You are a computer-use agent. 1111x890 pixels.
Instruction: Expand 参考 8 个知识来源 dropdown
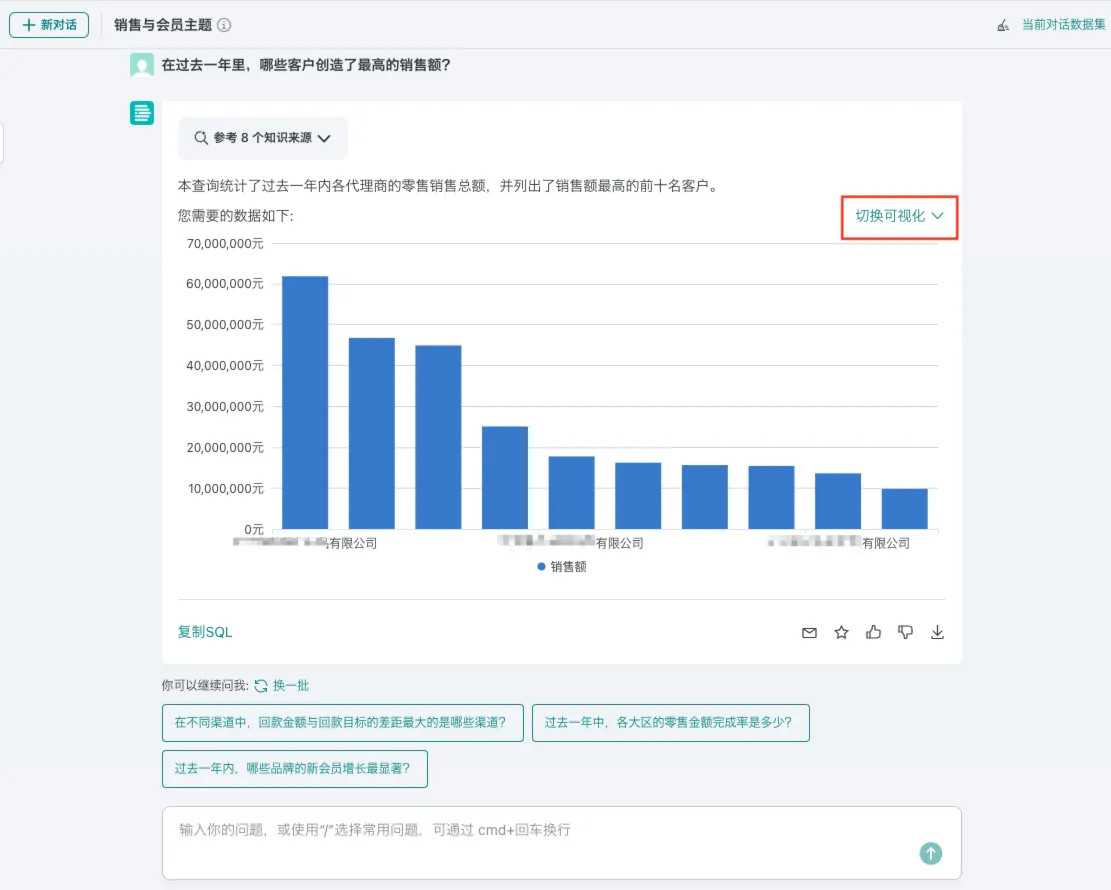(263, 137)
